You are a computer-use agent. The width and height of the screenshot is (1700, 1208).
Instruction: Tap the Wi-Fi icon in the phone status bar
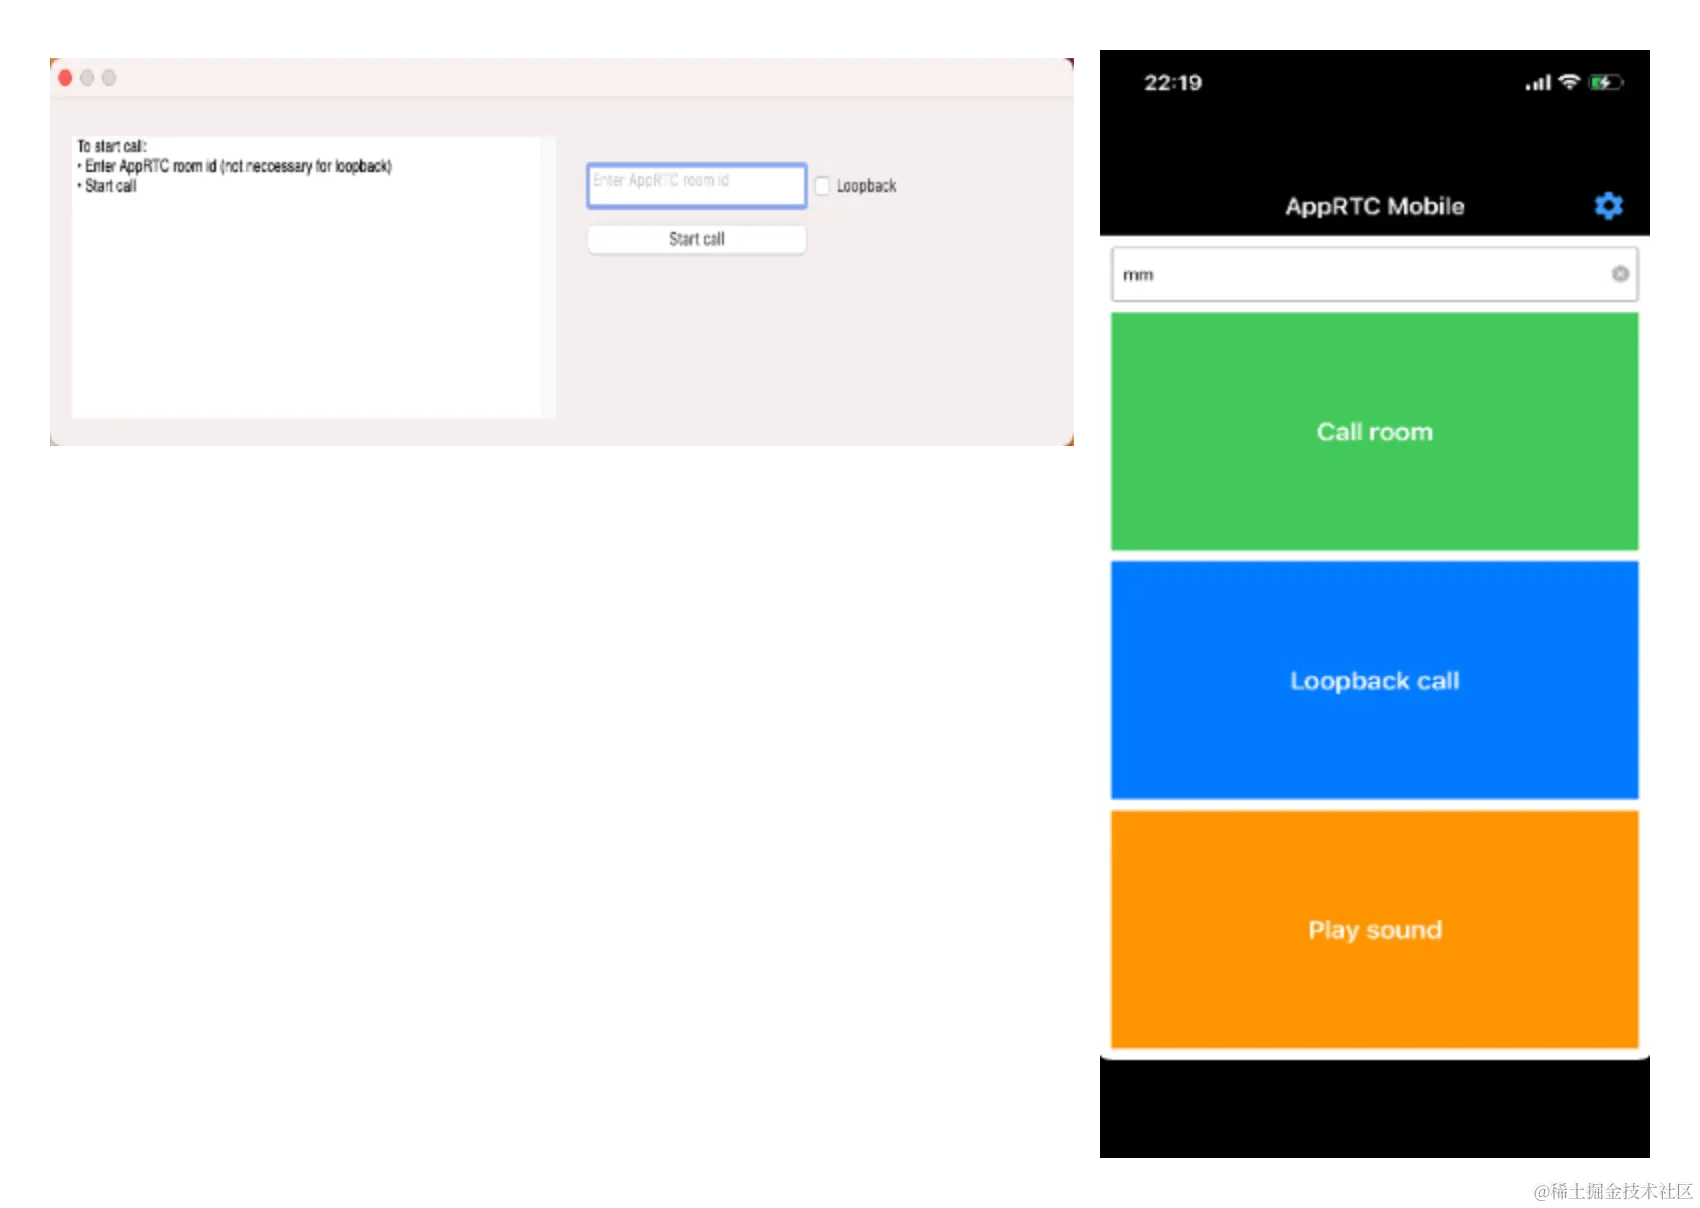pos(1569,82)
